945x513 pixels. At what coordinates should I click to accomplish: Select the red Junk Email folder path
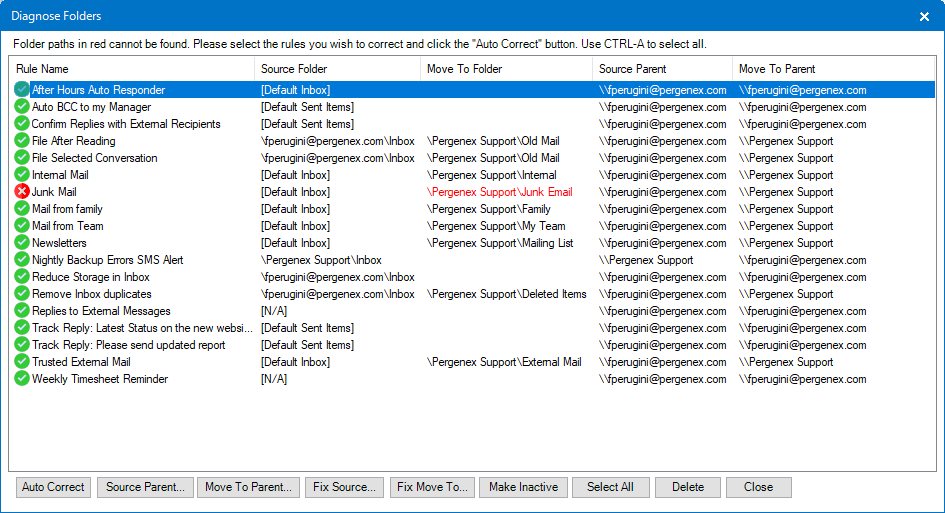pos(500,192)
